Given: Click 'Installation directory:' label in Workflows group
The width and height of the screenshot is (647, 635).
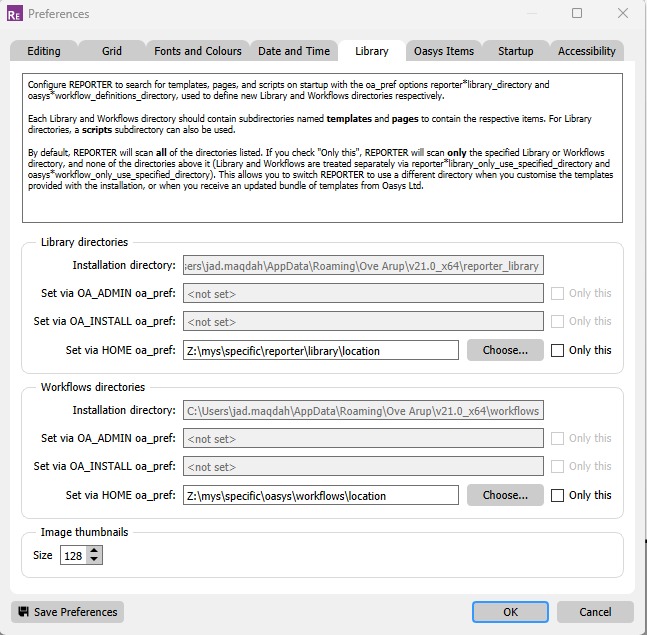Looking at the screenshot, I should pyautogui.click(x=124, y=410).
